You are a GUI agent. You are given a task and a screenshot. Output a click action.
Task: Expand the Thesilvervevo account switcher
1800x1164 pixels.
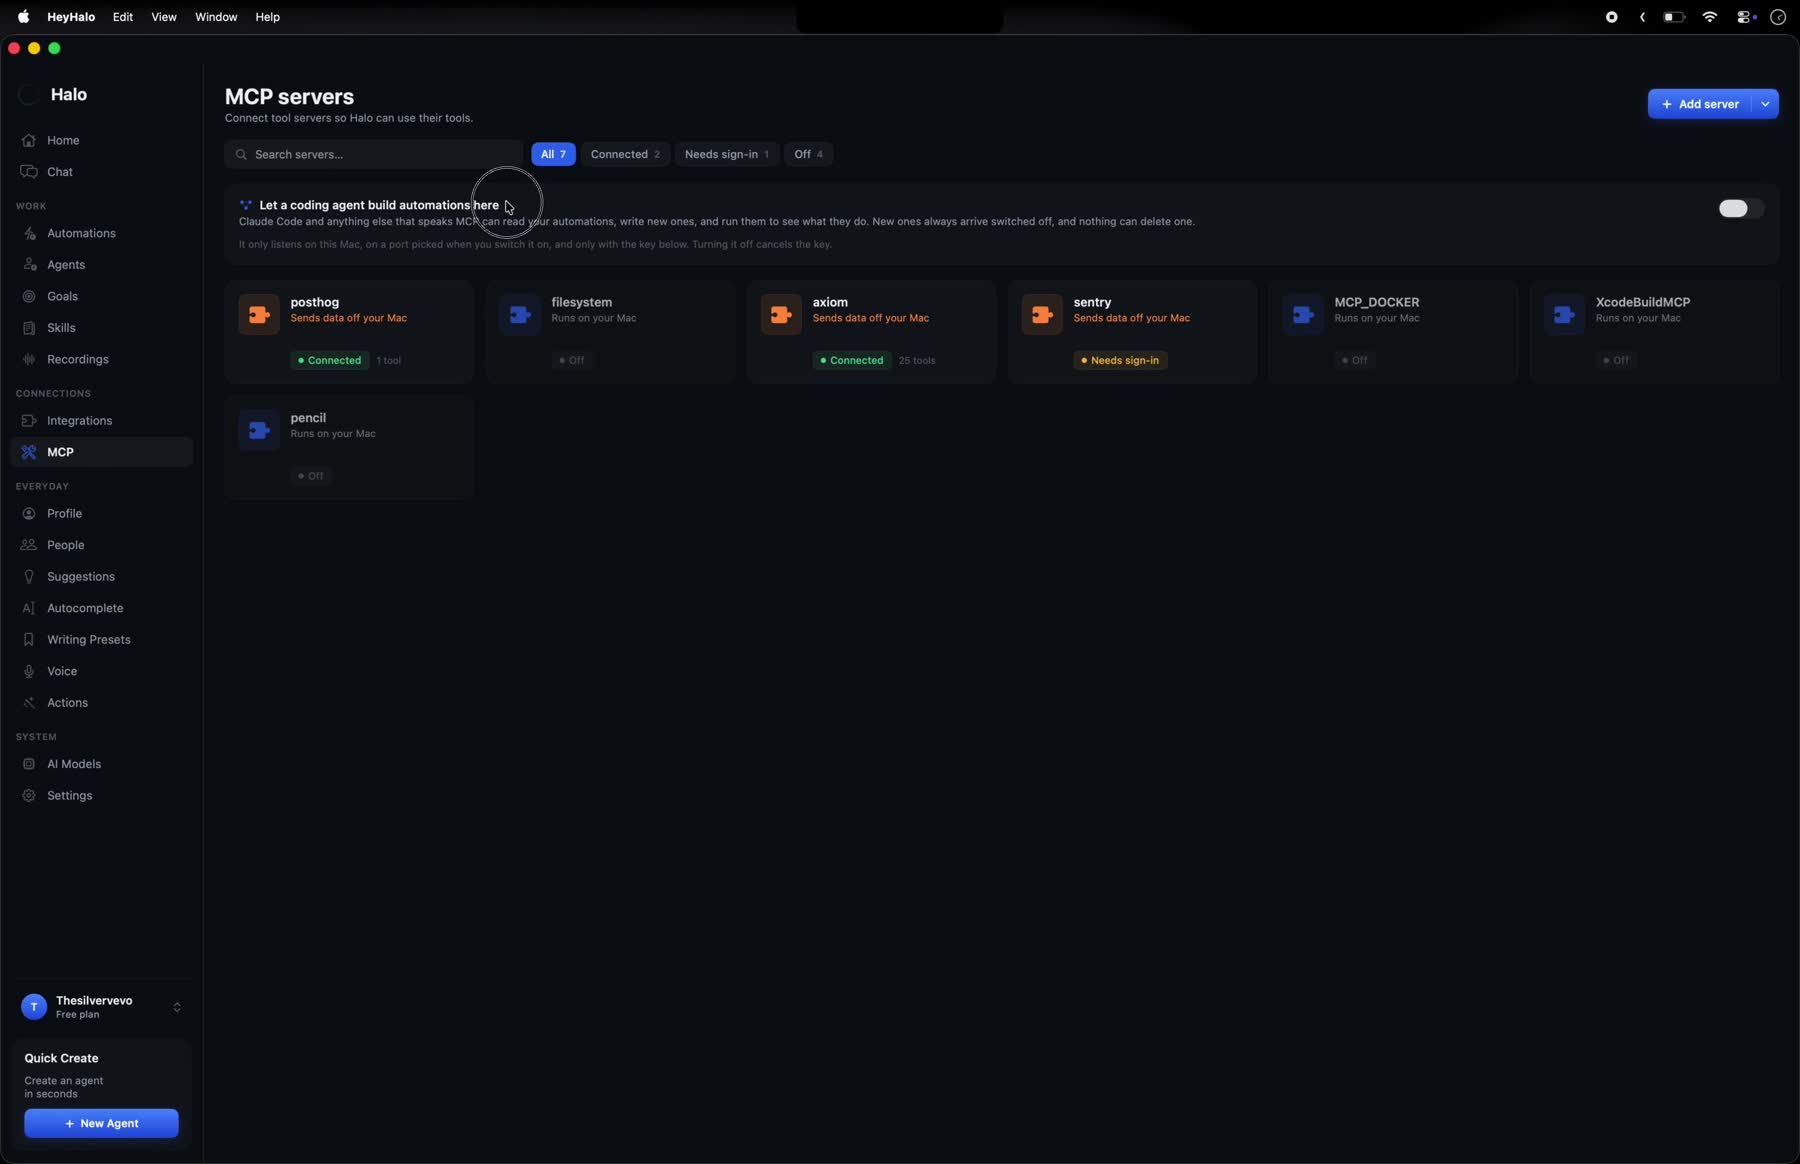pyautogui.click(x=177, y=1008)
